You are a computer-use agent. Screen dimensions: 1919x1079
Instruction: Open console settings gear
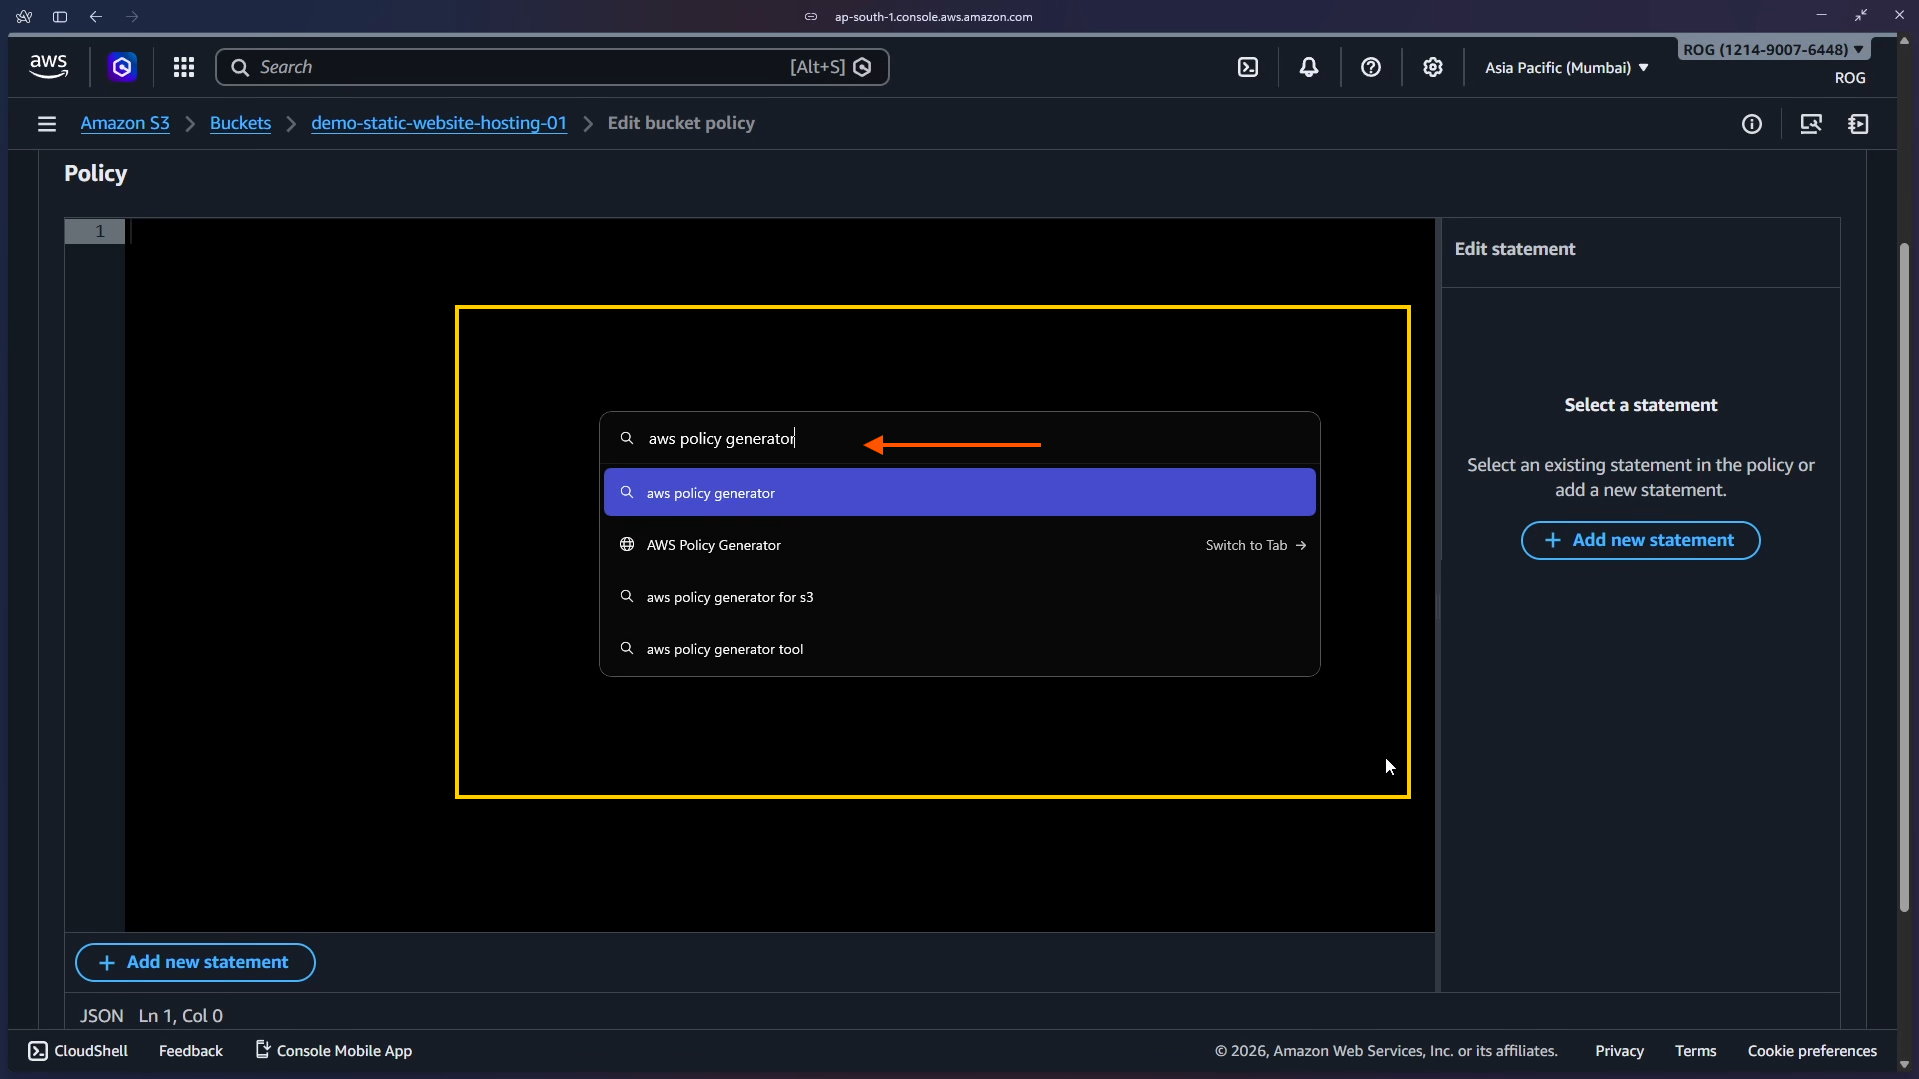pyautogui.click(x=1432, y=67)
